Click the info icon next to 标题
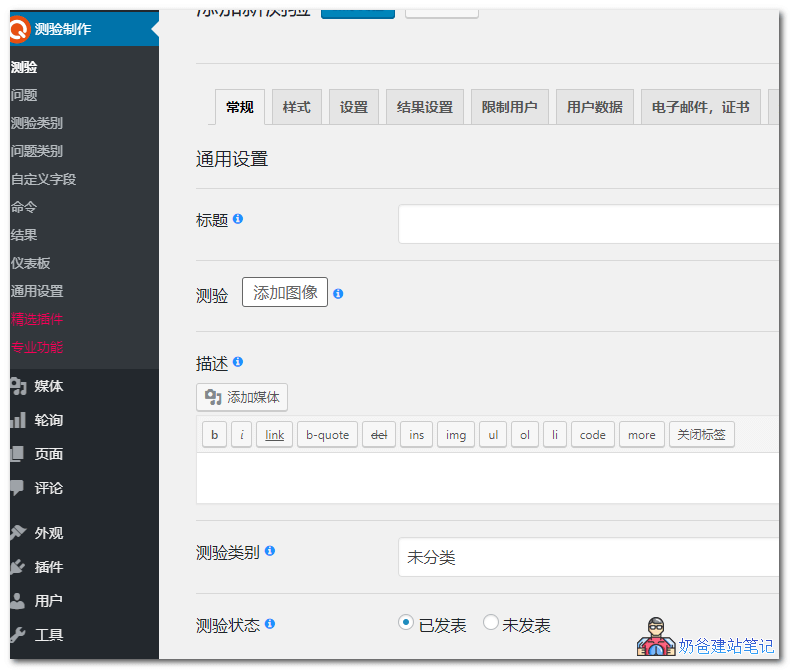This screenshot has width=790, height=670. pyautogui.click(x=238, y=219)
